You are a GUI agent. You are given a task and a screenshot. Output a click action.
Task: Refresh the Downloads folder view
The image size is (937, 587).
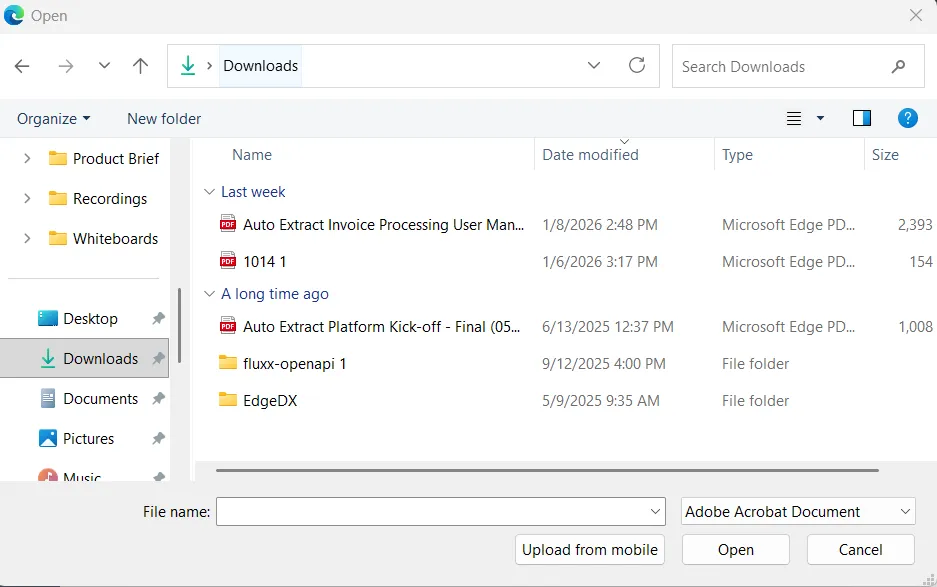[637, 65]
